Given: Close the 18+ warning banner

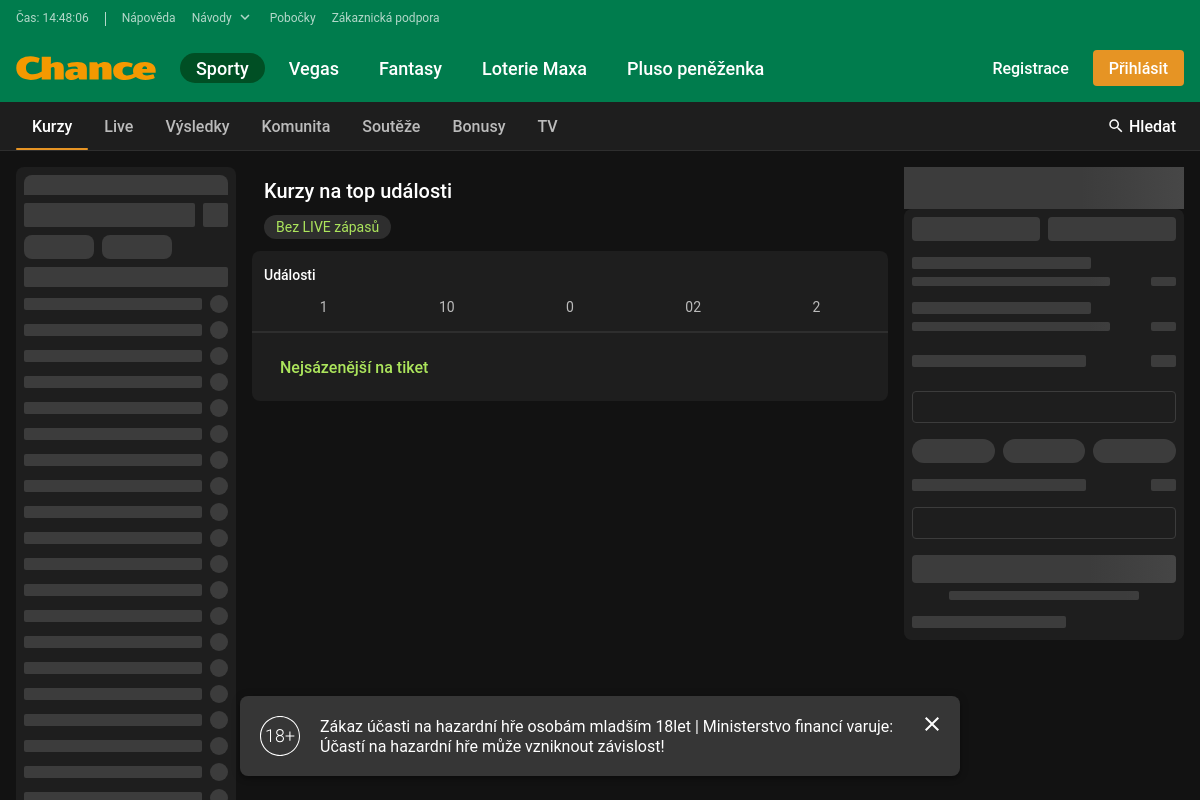Looking at the screenshot, I should (x=932, y=724).
